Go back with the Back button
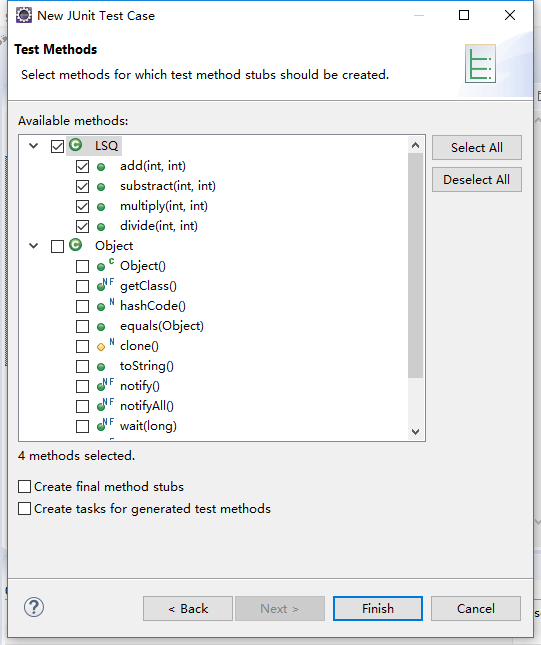Viewport: 541px width, 645px height. pyautogui.click(x=188, y=608)
